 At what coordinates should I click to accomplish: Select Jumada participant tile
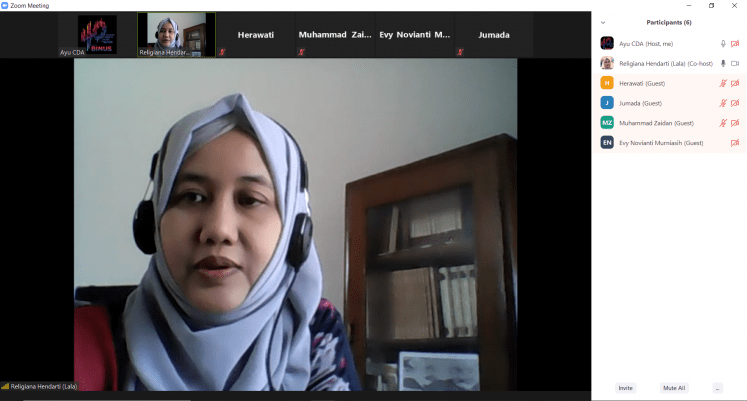(494, 35)
